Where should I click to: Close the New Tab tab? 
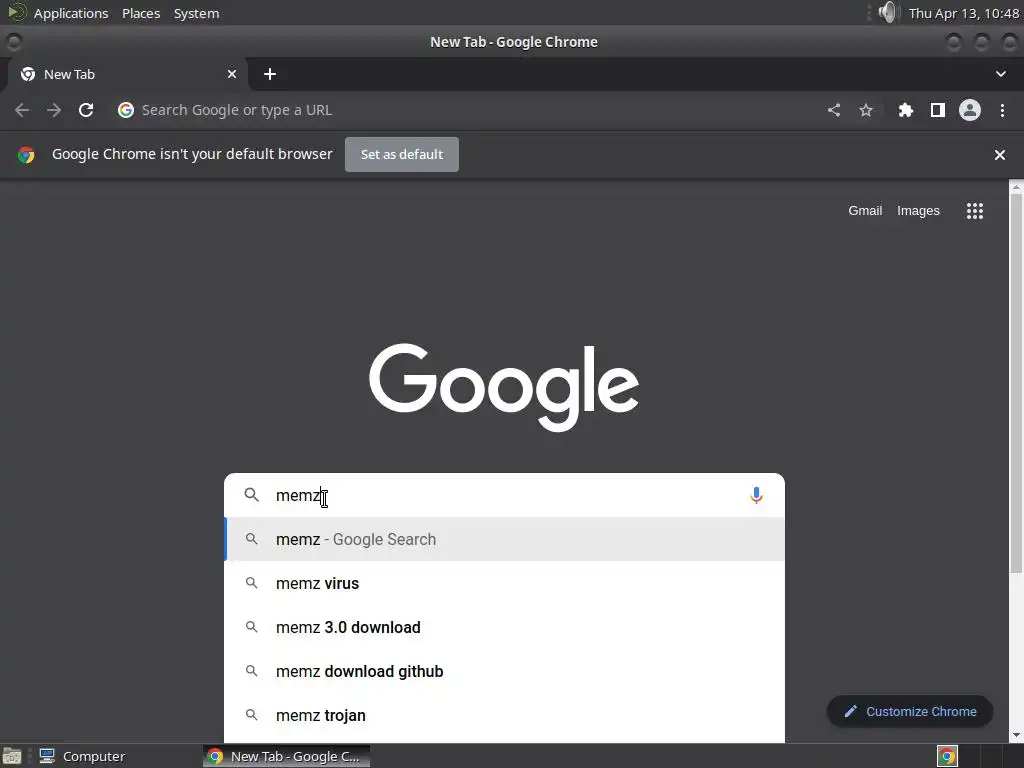pyautogui.click(x=231, y=74)
